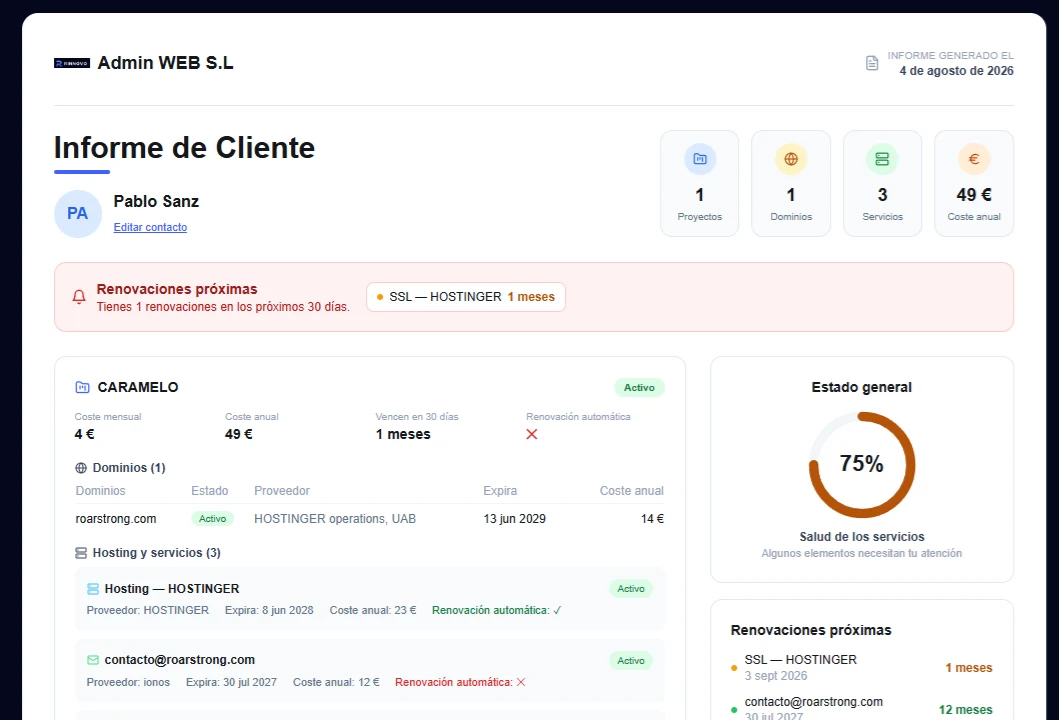1059x720 pixels.
Task: Click the mail icon beside contacto@roarstrong.com
Action: [x=93, y=660]
